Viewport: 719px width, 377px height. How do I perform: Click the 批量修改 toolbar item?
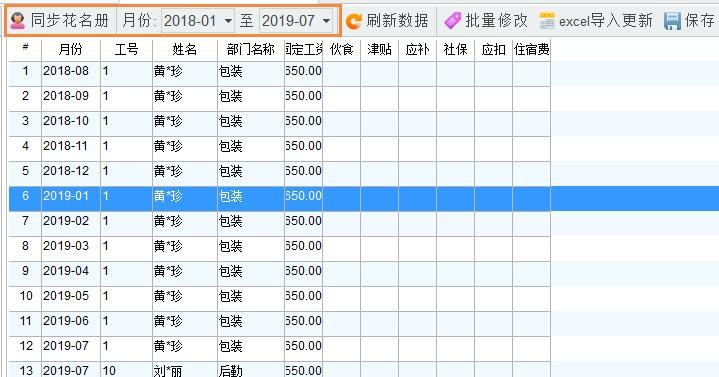[486, 21]
